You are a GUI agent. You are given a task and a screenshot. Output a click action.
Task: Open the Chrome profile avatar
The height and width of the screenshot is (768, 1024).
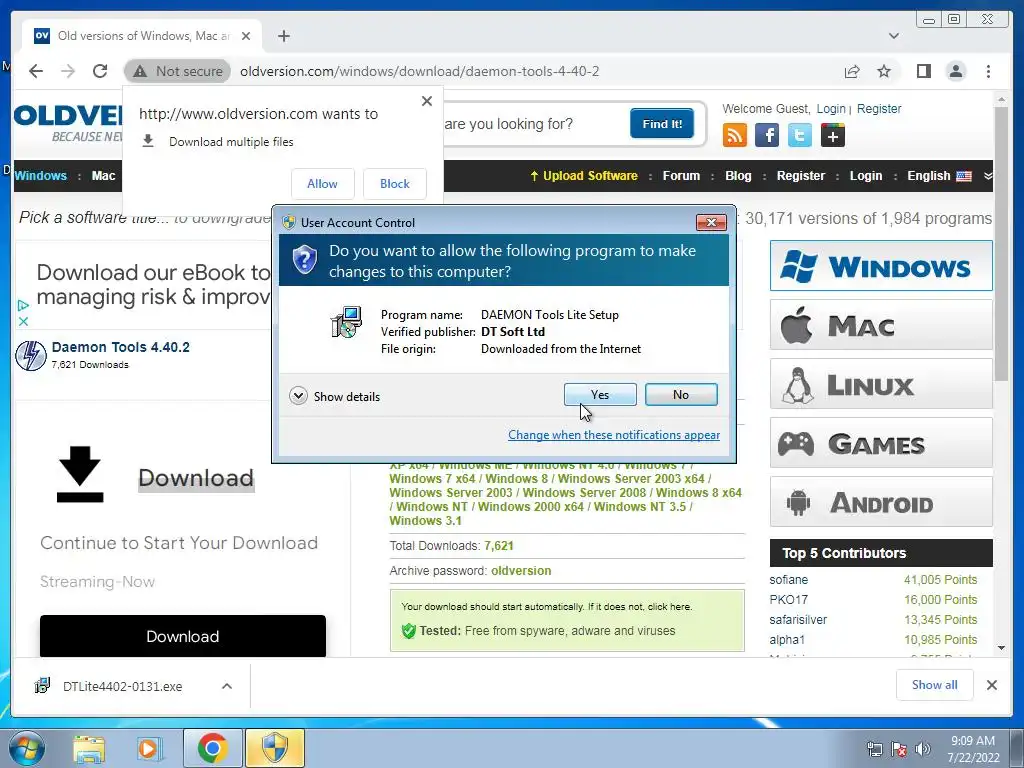(956, 71)
